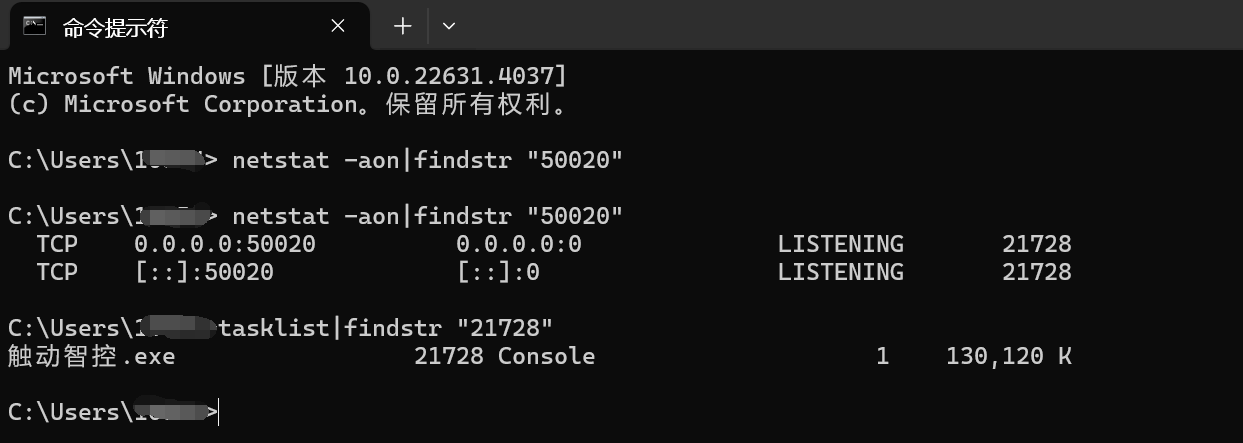This screenshot has width=1243, height=443.
Task: Click the Console session name text
Action: [547, 356]
